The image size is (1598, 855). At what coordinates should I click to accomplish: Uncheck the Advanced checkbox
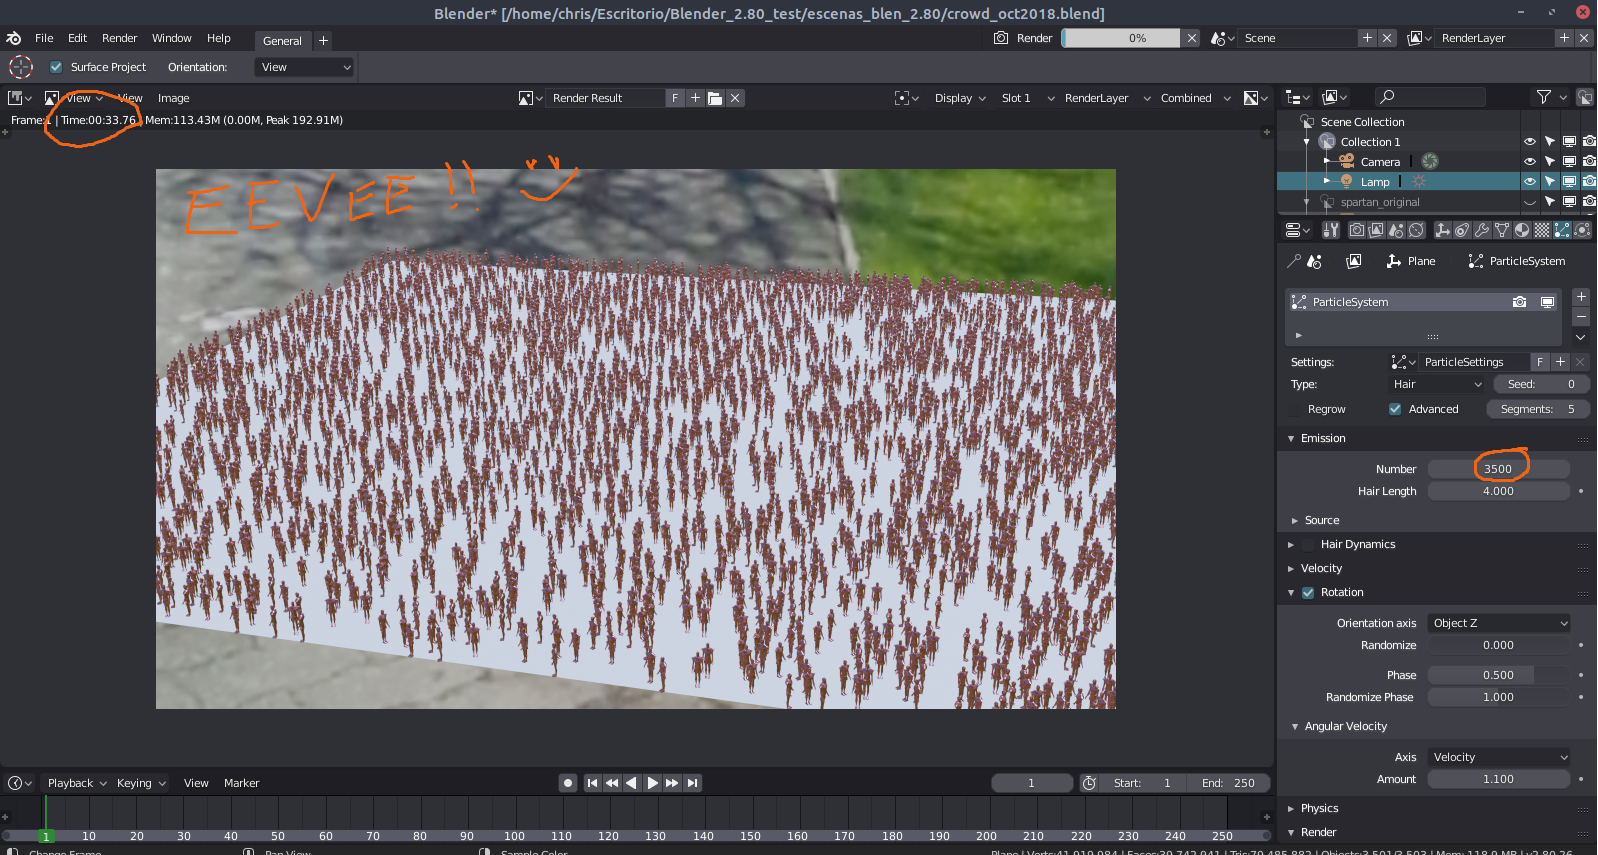[1395, 409]
